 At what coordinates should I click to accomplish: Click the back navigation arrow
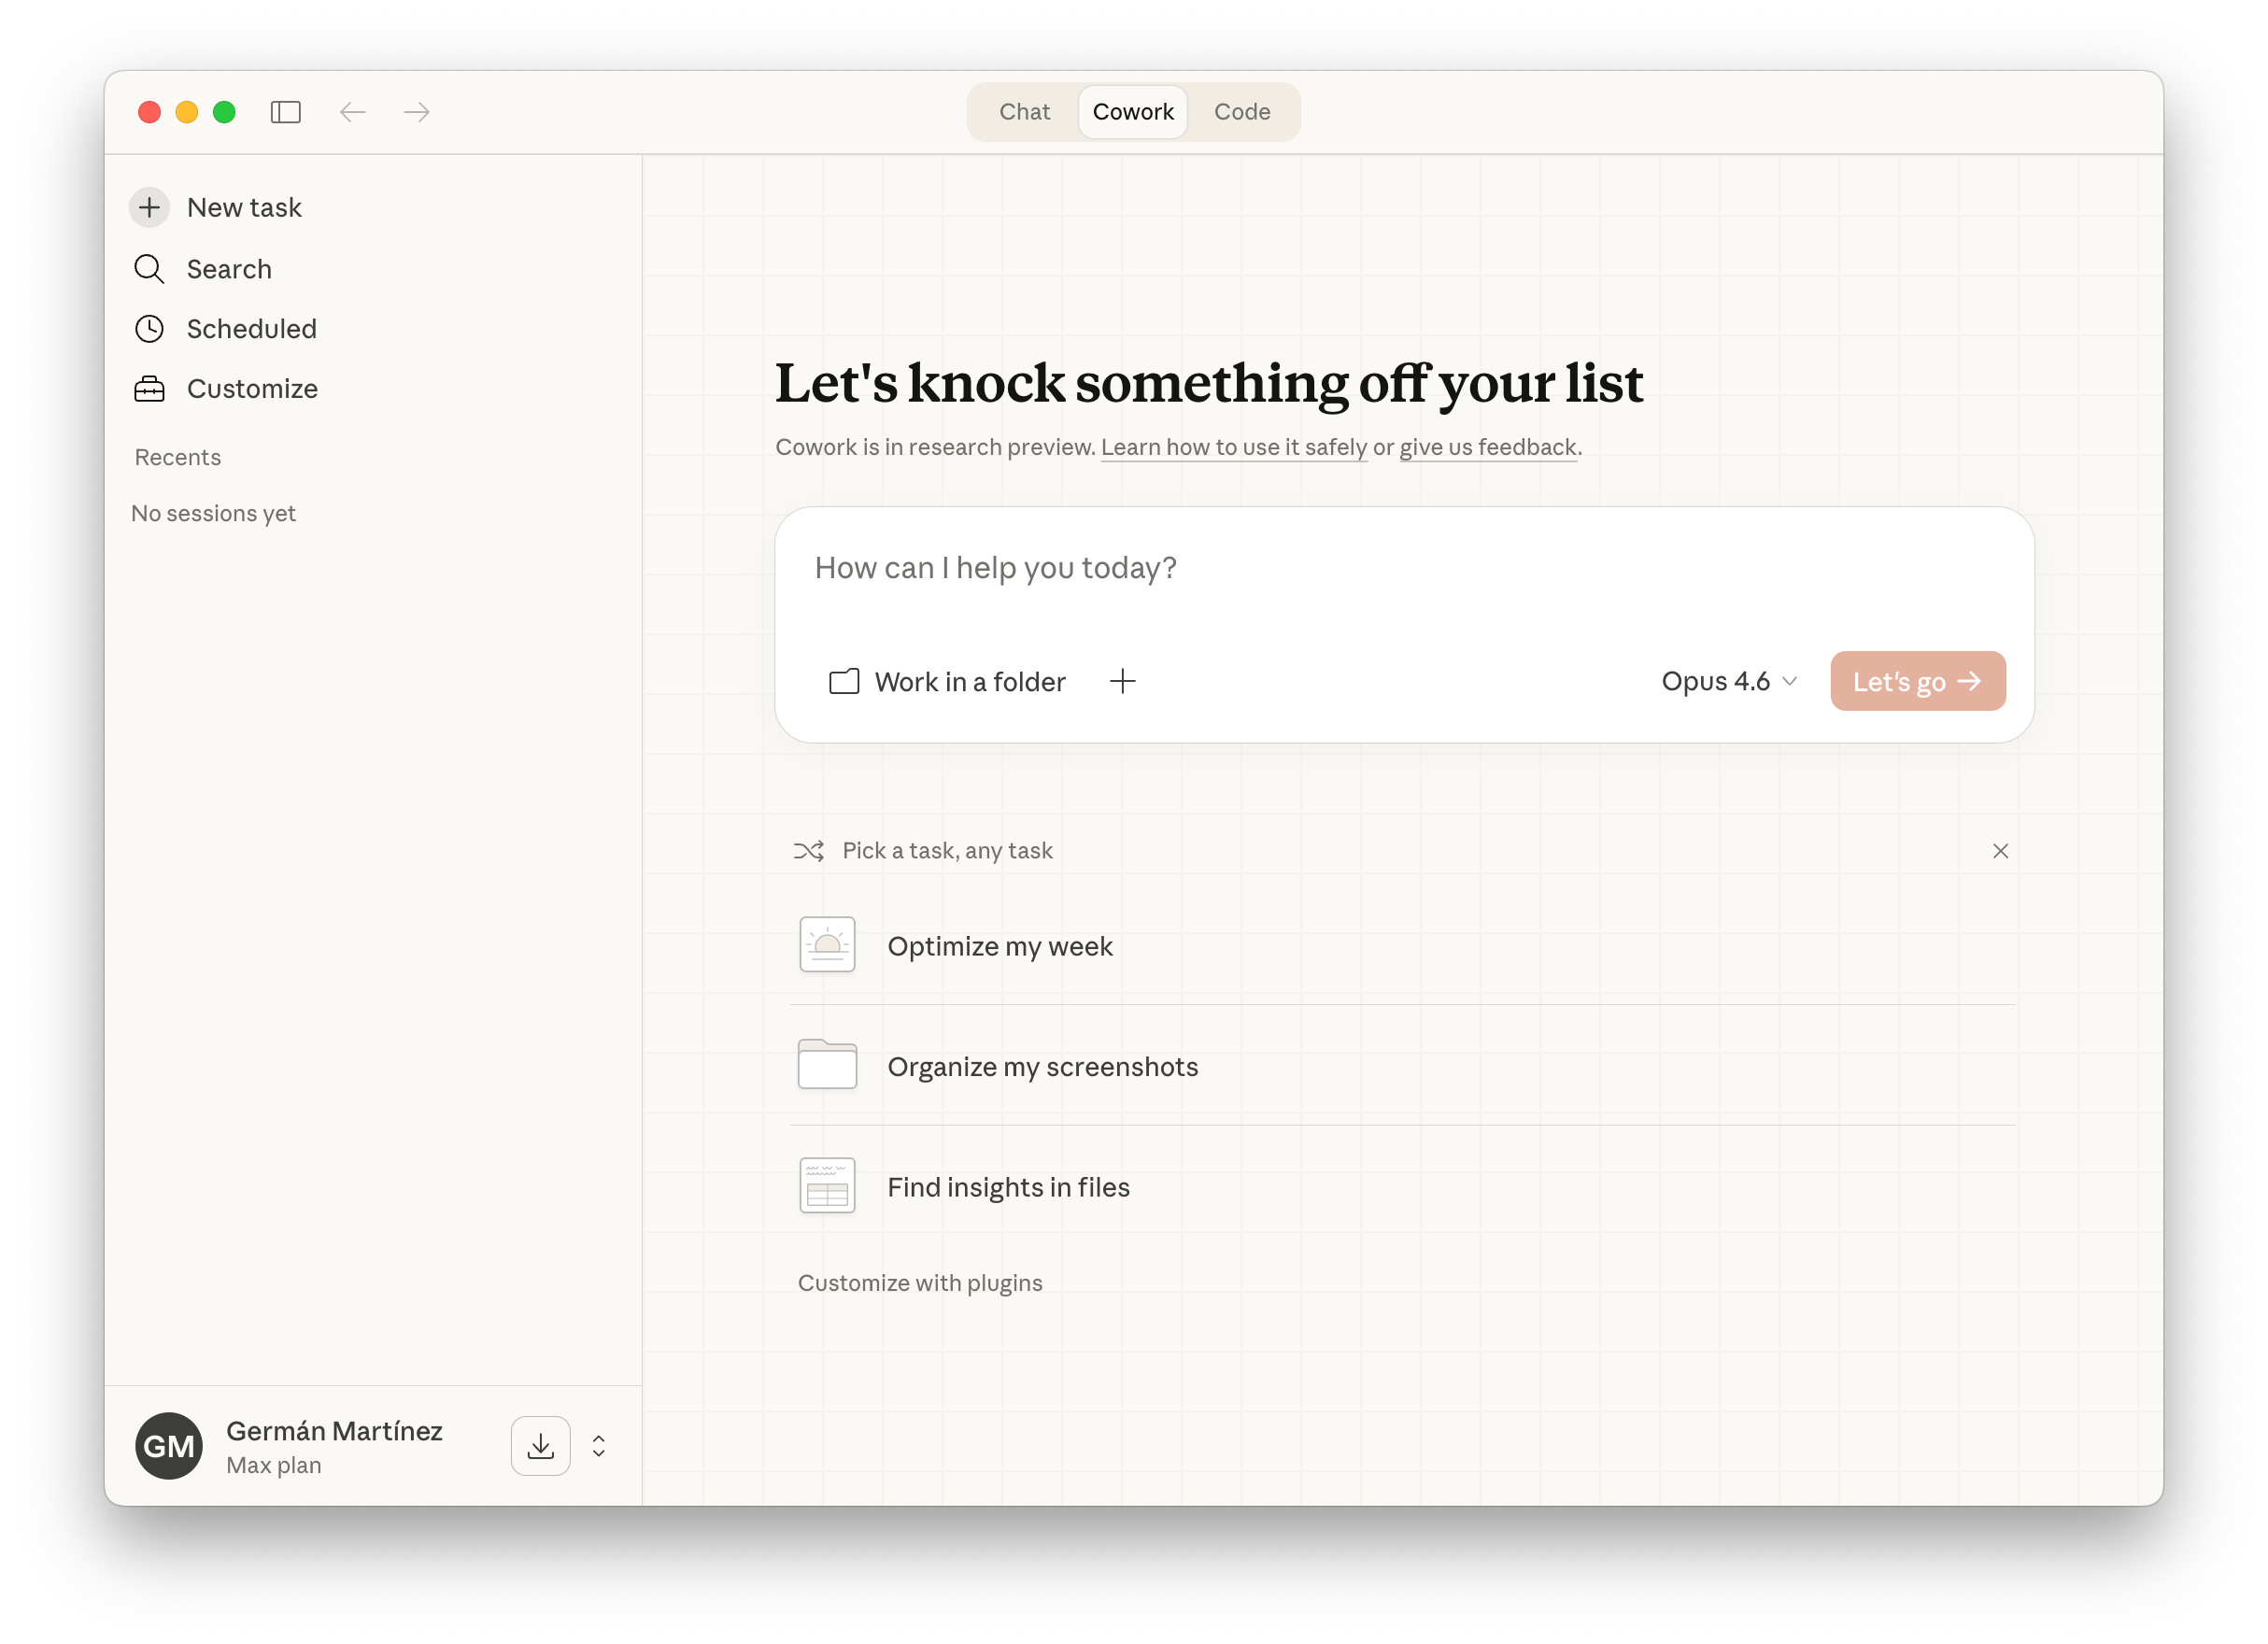pyautogui.click(x=352, y=112)
